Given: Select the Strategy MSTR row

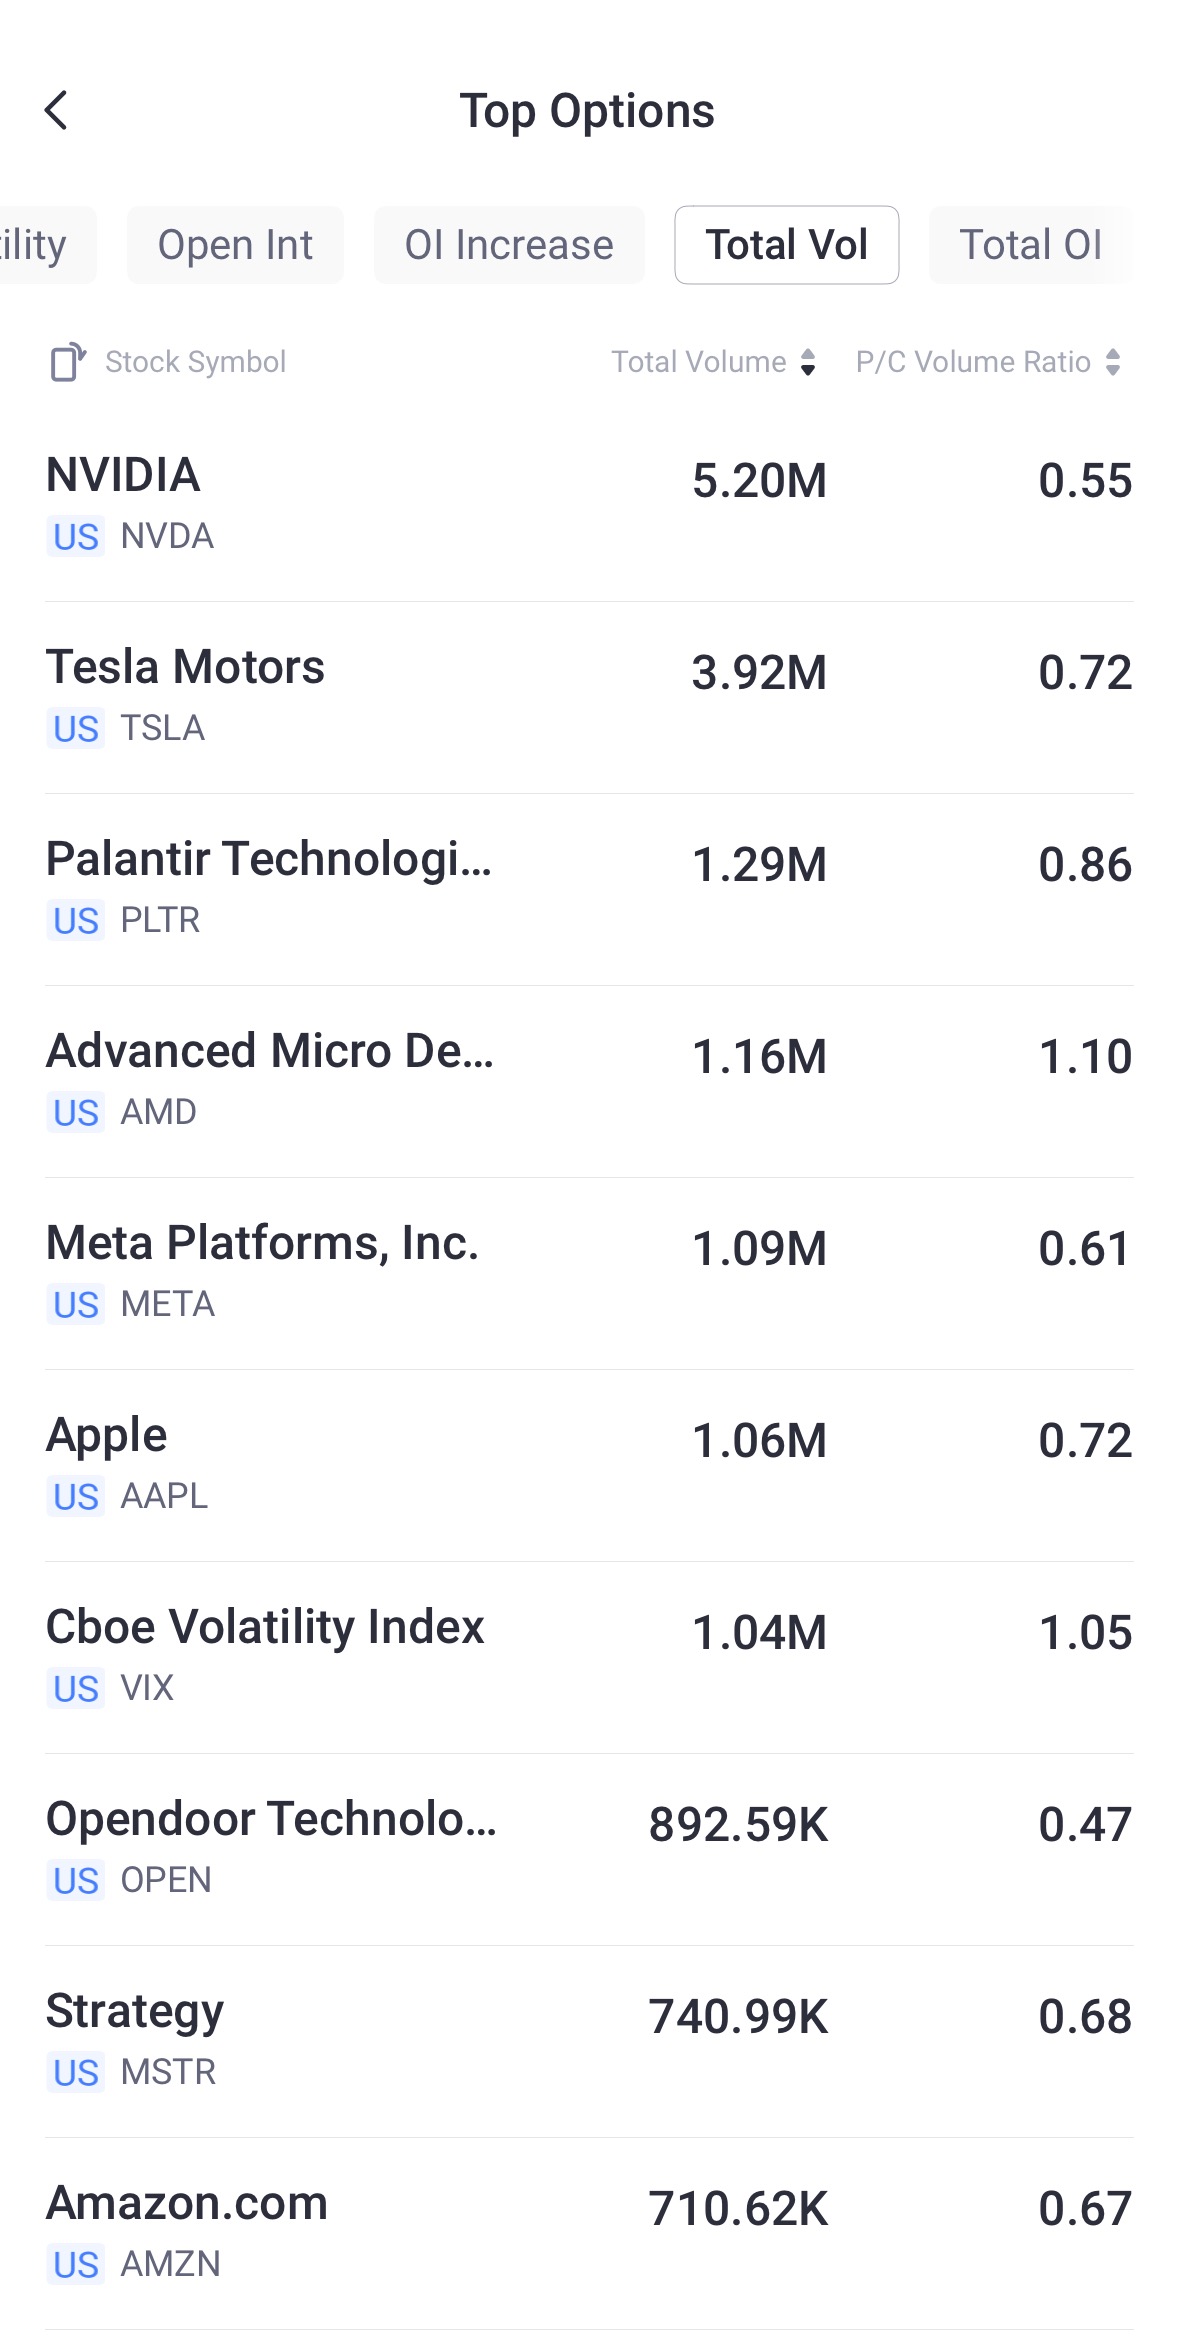Looking at the screenshot, I should (x=589, y=2040).
